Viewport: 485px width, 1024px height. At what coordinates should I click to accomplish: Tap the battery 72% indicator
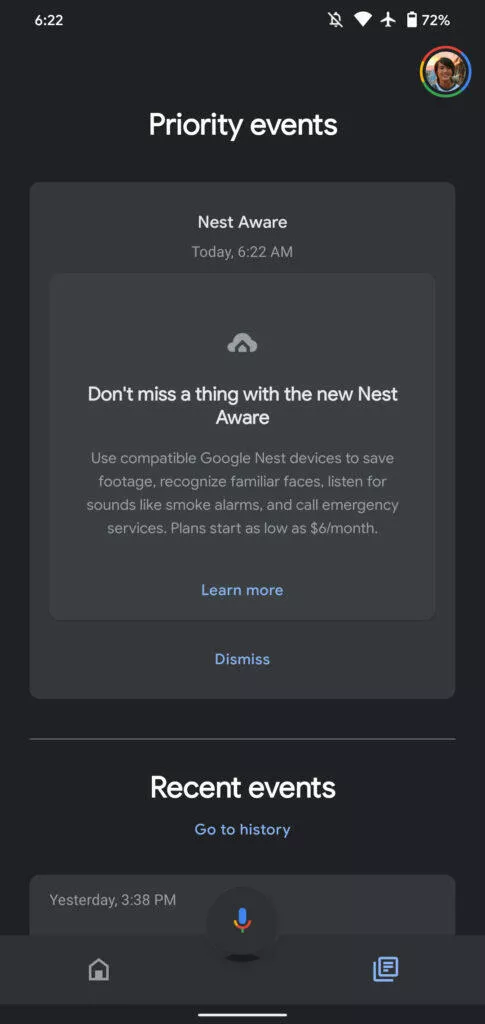coord(428,20)
